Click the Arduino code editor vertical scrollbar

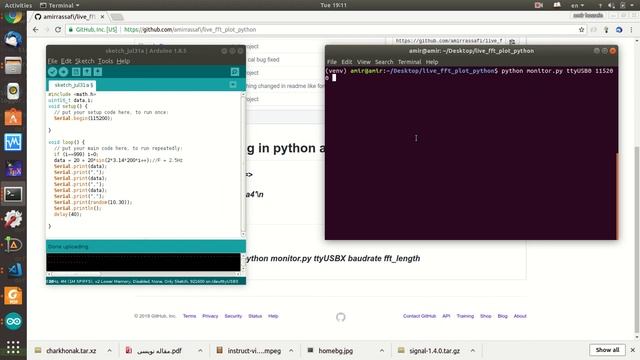pos(243,163)
